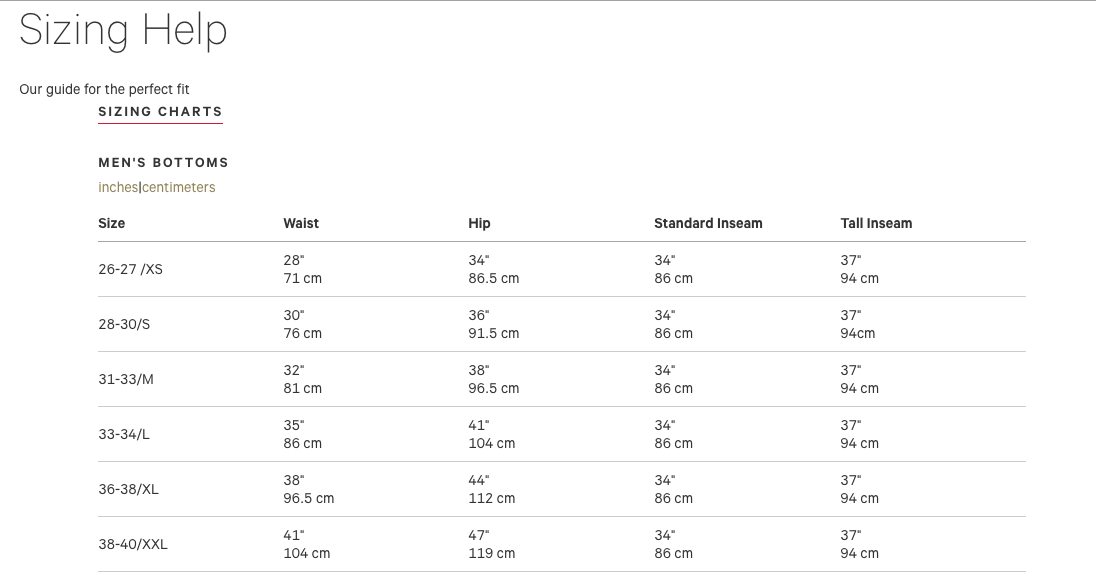Select the 28-30/S size row

[x=124, y=324]
